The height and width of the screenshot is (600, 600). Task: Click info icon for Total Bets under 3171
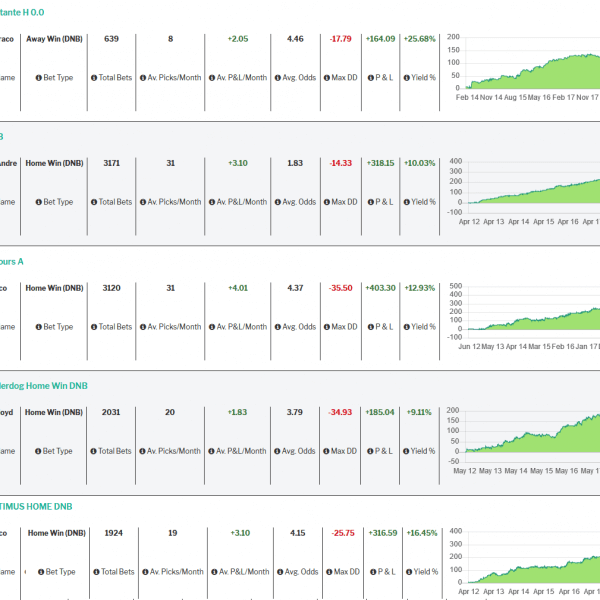pos(94,202)
